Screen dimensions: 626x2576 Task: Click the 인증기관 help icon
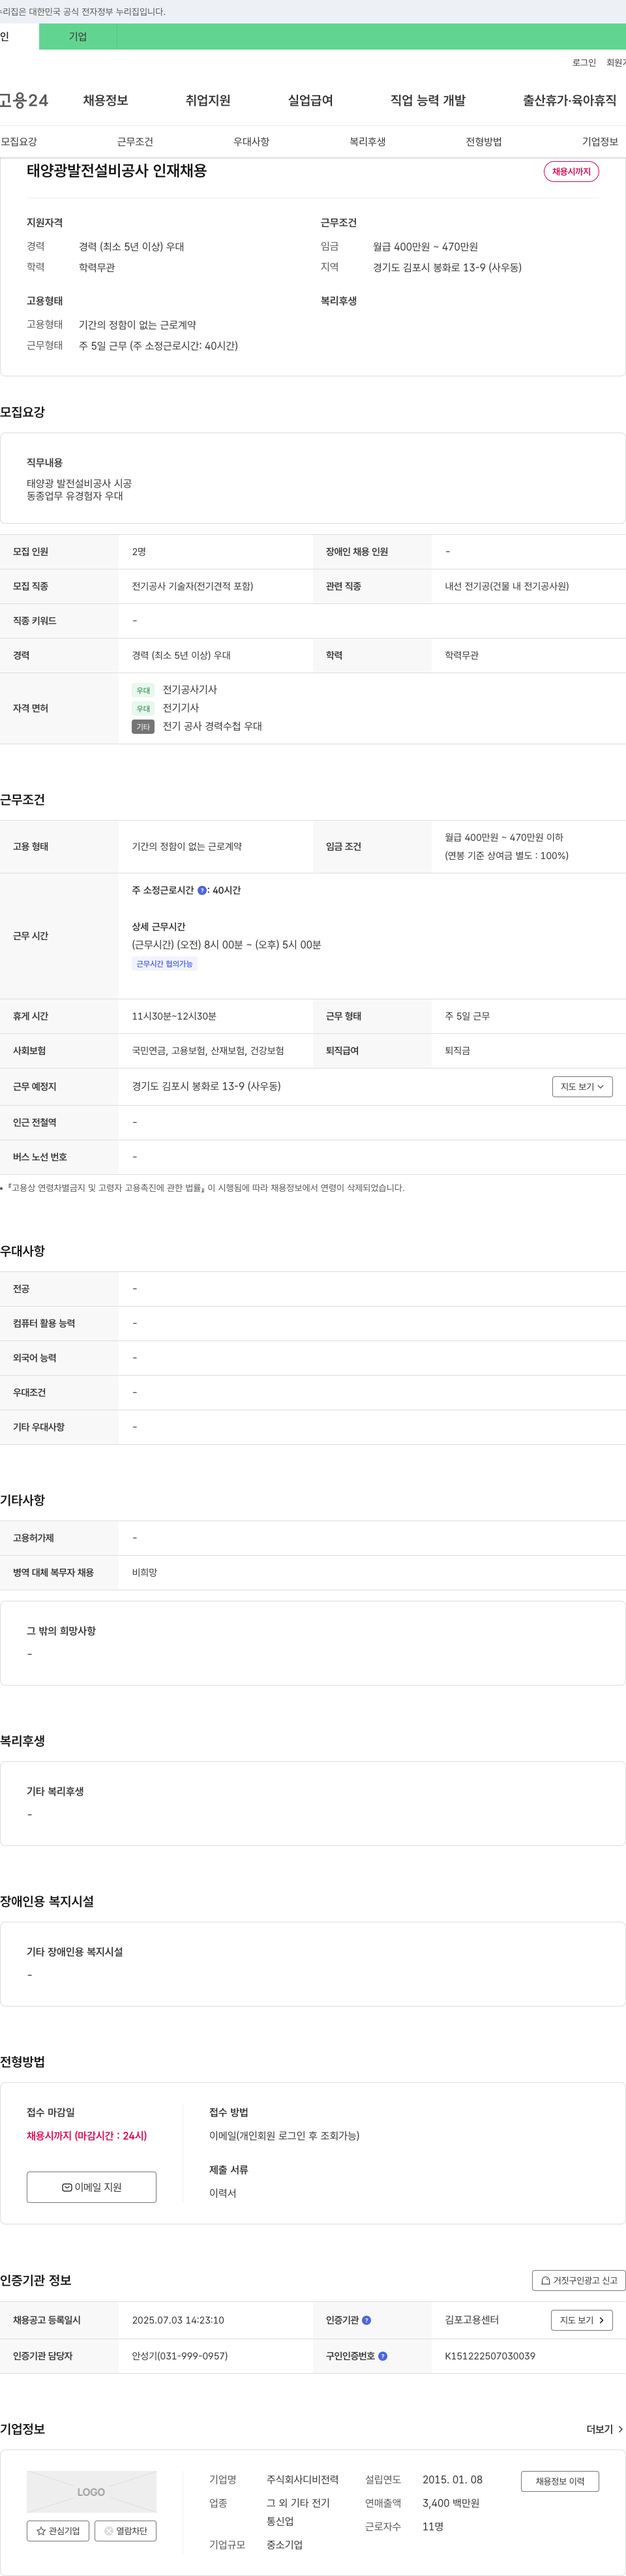coord(366,2320)
